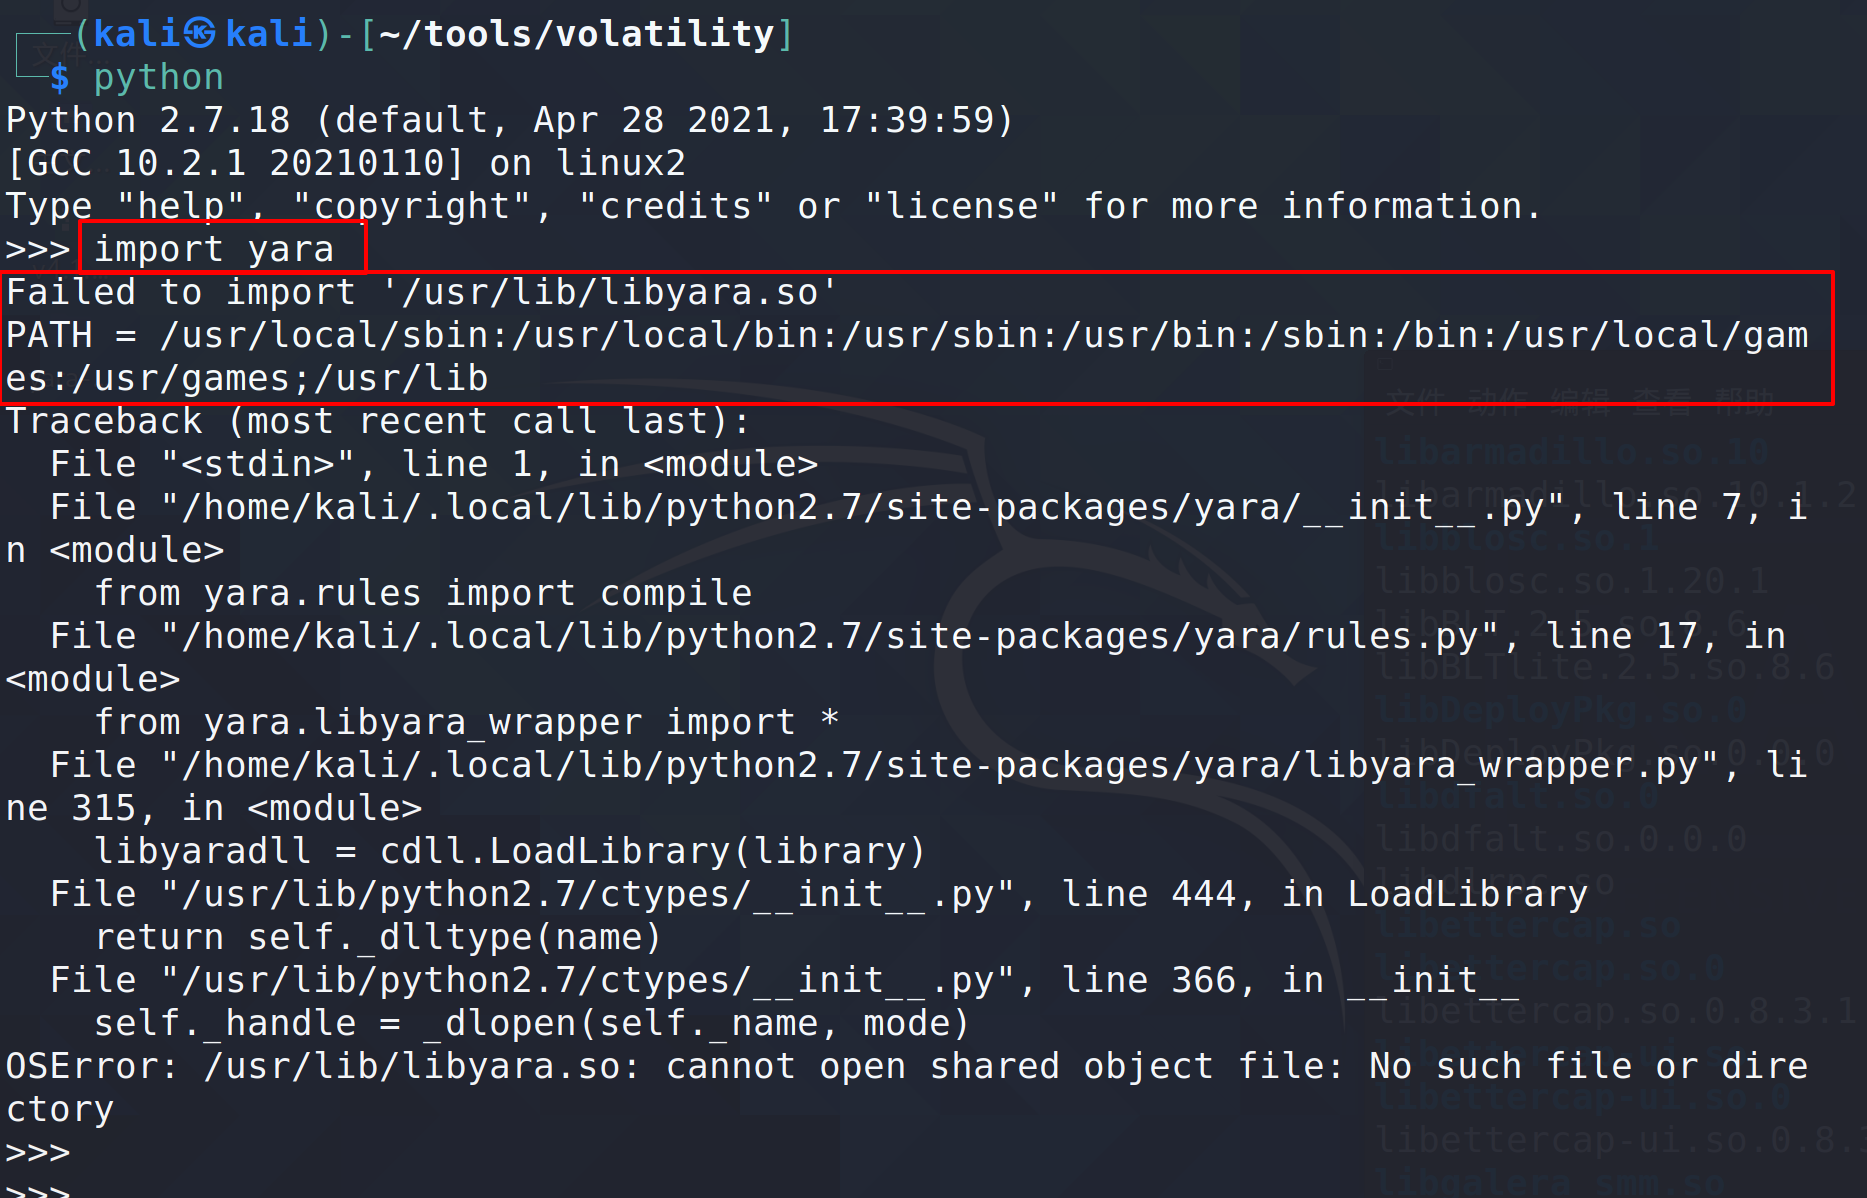This screenshot has height=1198, width=1867.
Task: Click 'Traceback (most recent call last):' line
Action: (x=378, y=421)
